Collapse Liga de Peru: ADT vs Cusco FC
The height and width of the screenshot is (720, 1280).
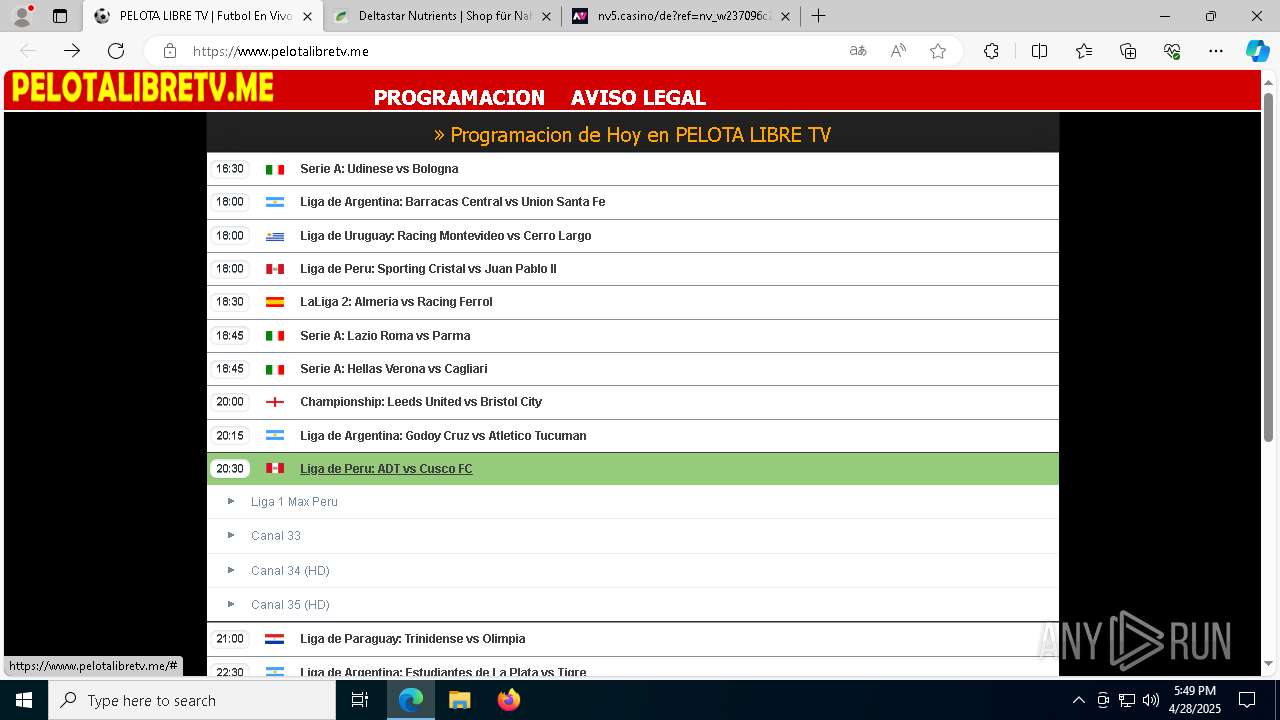click(632, 469)
